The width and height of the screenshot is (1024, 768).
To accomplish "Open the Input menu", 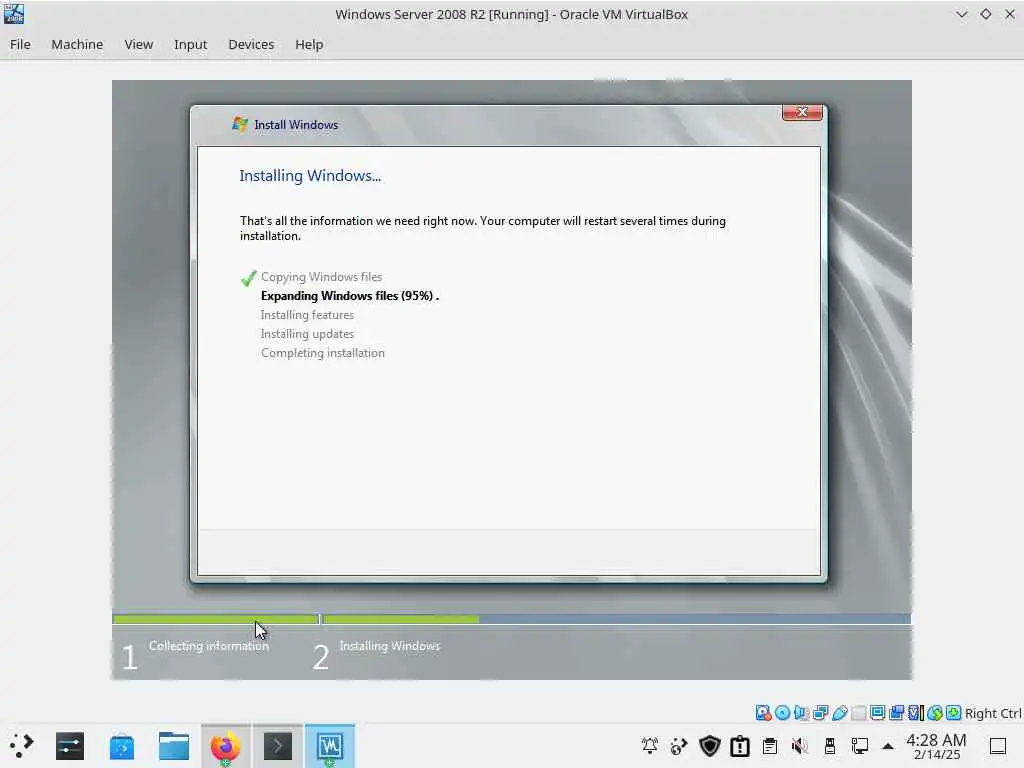I will pyautogui.click(x=190, y=44).
